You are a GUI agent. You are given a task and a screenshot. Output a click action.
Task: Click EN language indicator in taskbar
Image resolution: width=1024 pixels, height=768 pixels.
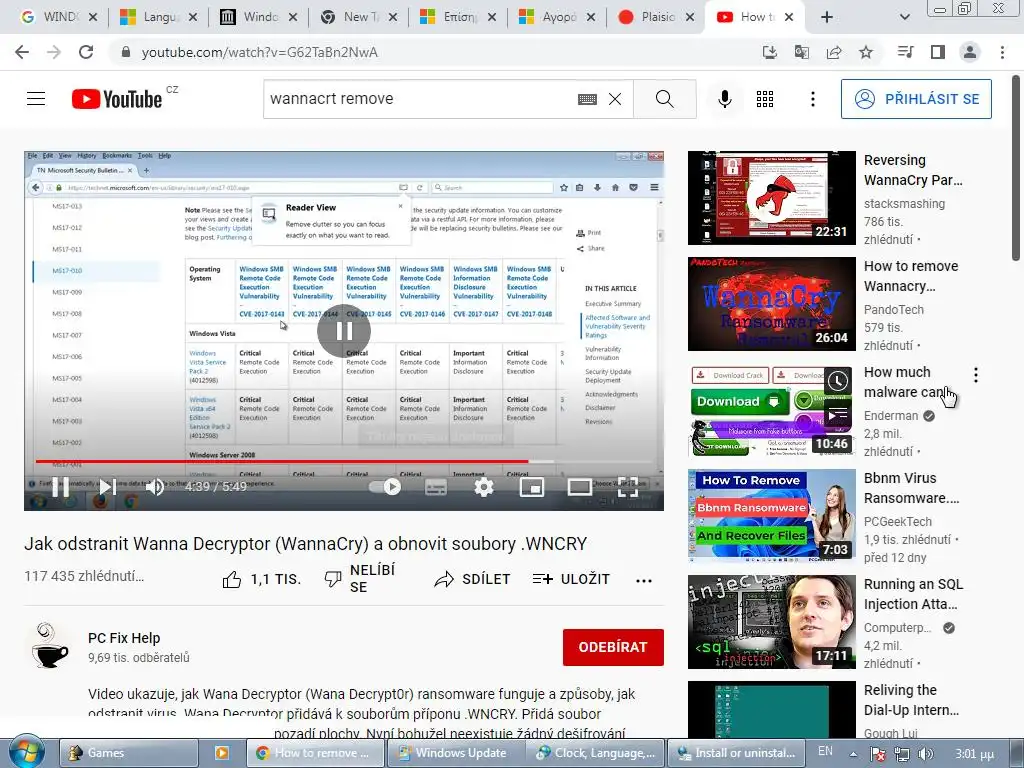(825, 751)
